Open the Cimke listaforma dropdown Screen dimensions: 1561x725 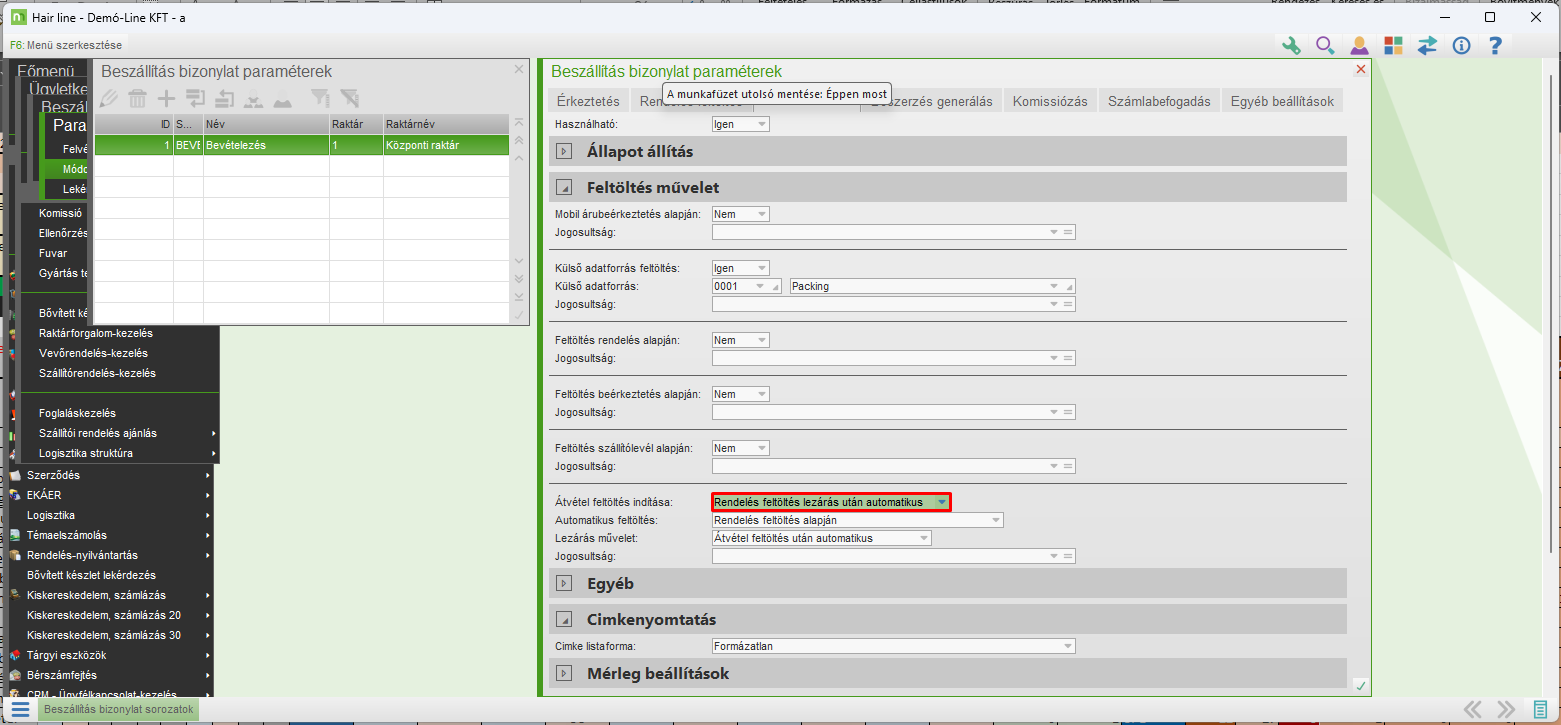[1068, 646]
